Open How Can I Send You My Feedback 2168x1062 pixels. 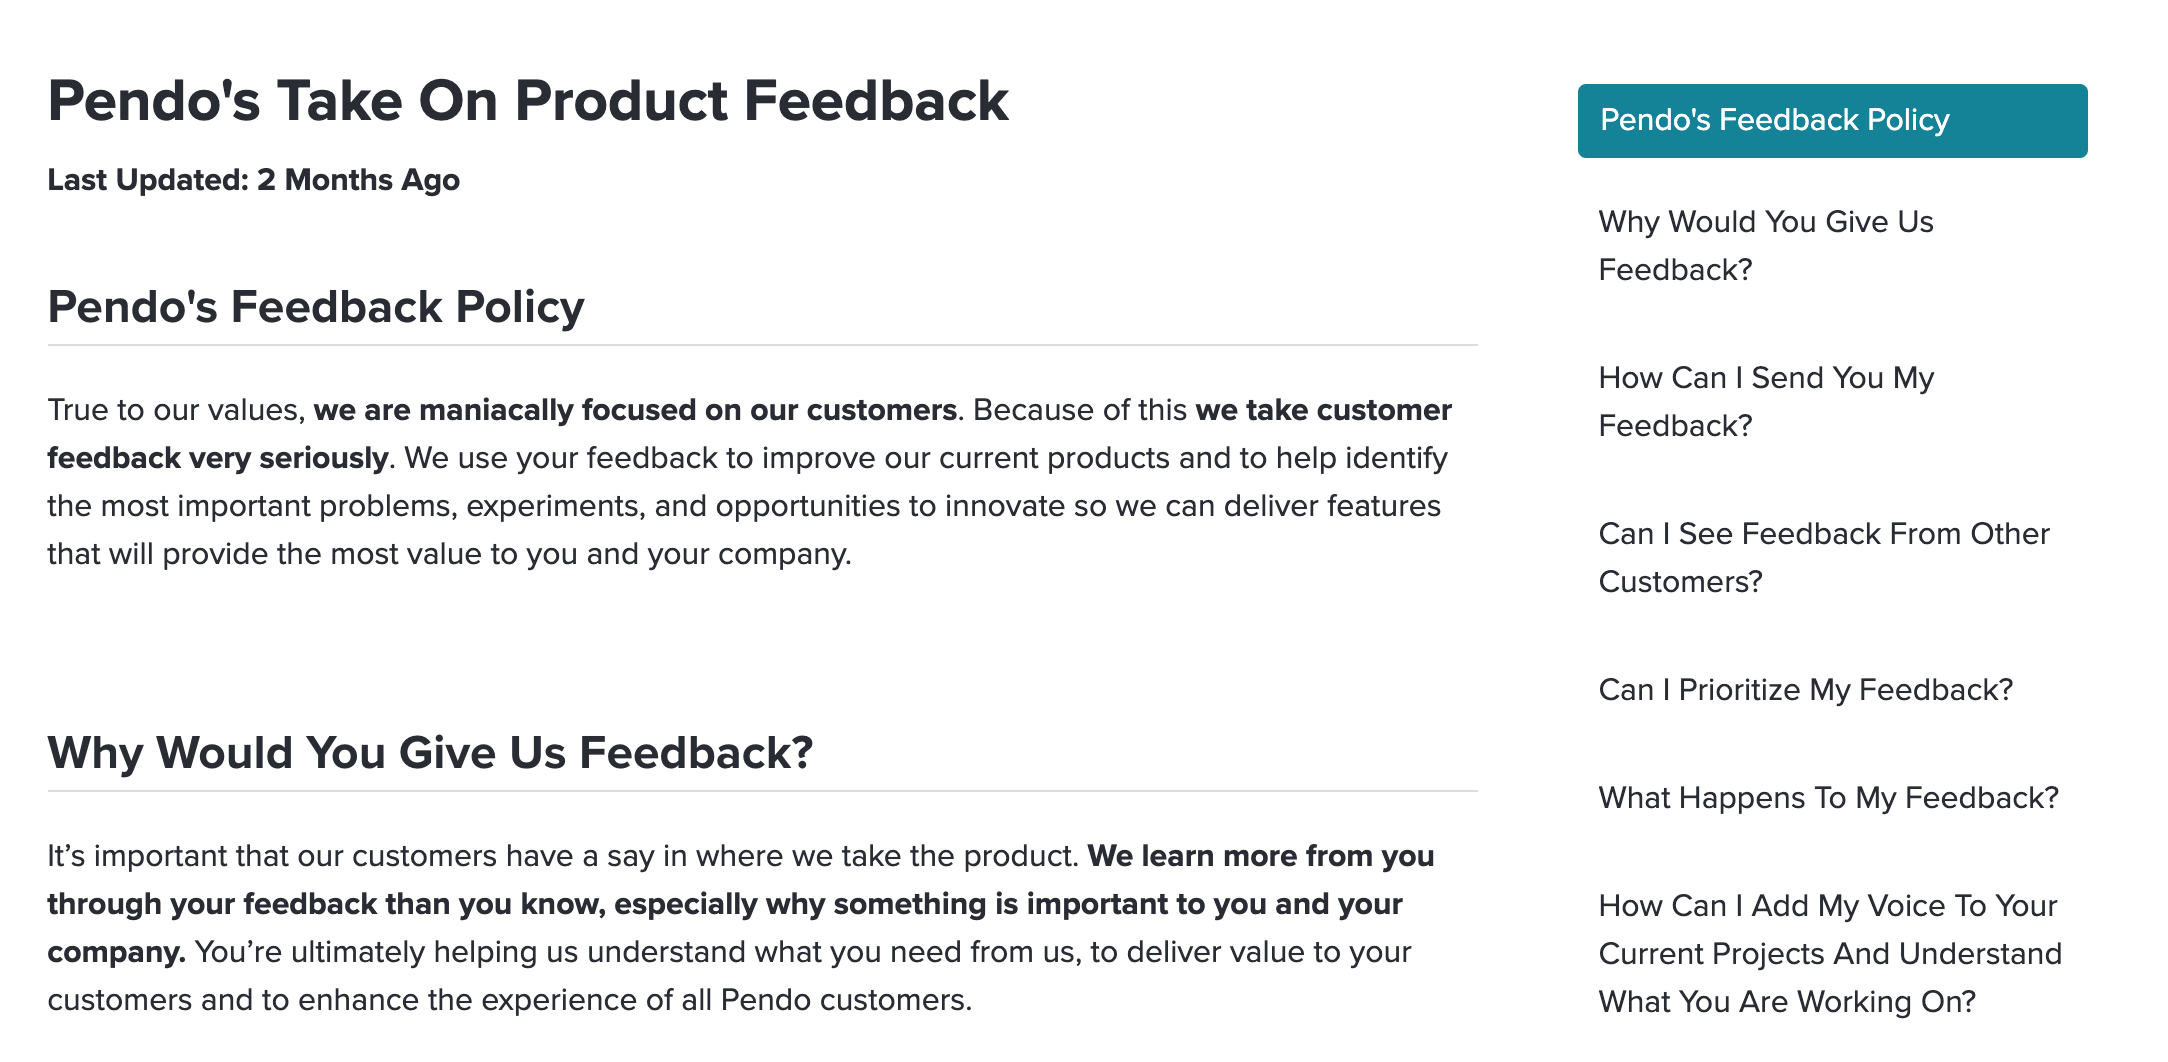click(1766, 402)
